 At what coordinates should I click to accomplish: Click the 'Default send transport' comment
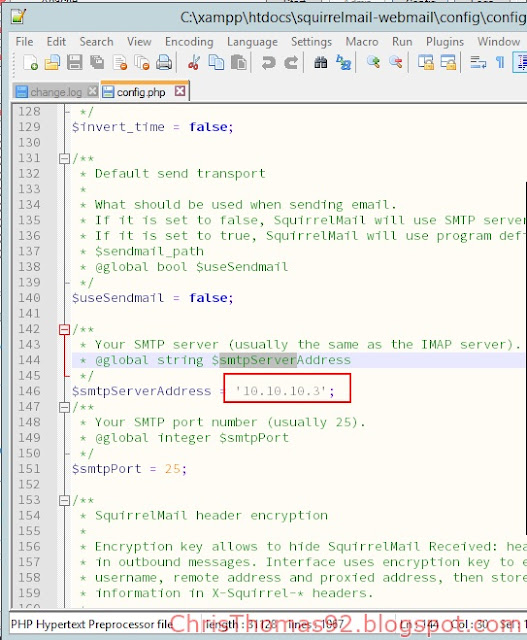[180, 173]
